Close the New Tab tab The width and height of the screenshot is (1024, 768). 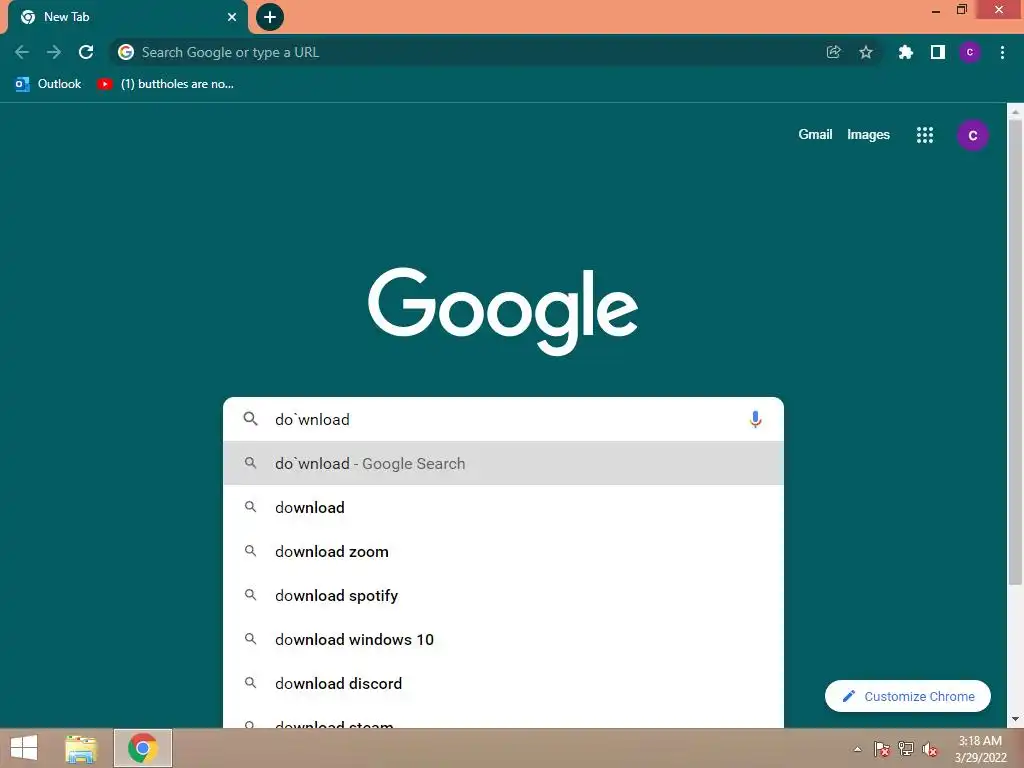[x=232, y=17]
